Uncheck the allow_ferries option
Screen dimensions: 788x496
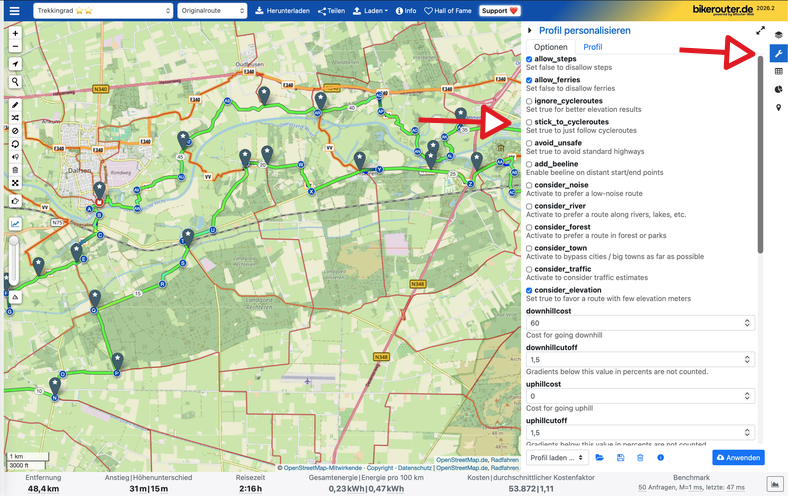coord(530,80)
